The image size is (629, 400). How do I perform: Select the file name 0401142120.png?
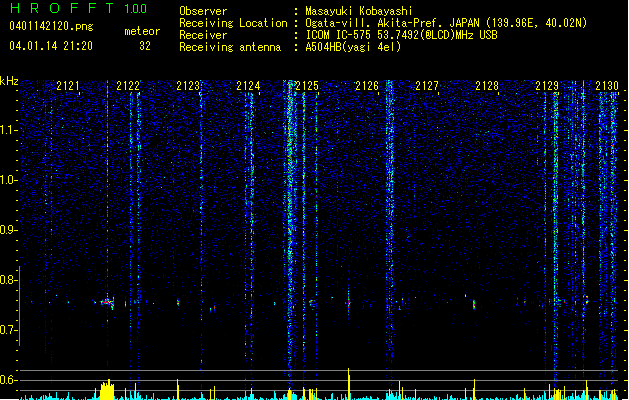(51, 27)
